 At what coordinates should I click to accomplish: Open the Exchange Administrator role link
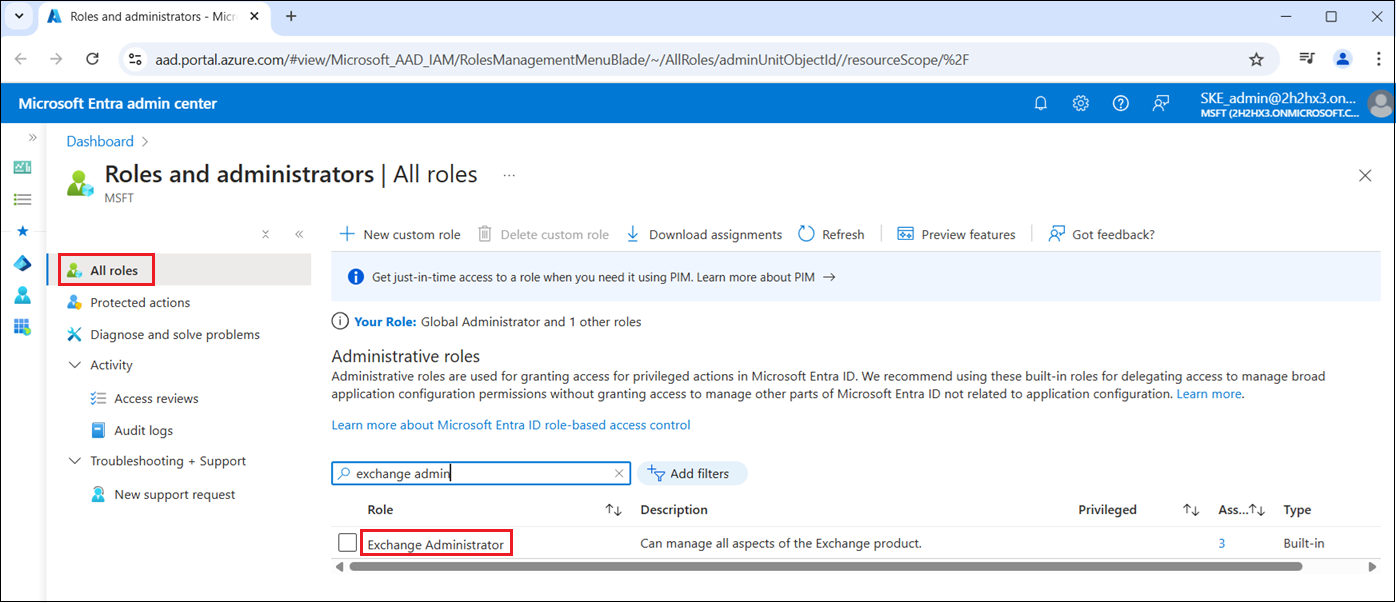(435, 544)
